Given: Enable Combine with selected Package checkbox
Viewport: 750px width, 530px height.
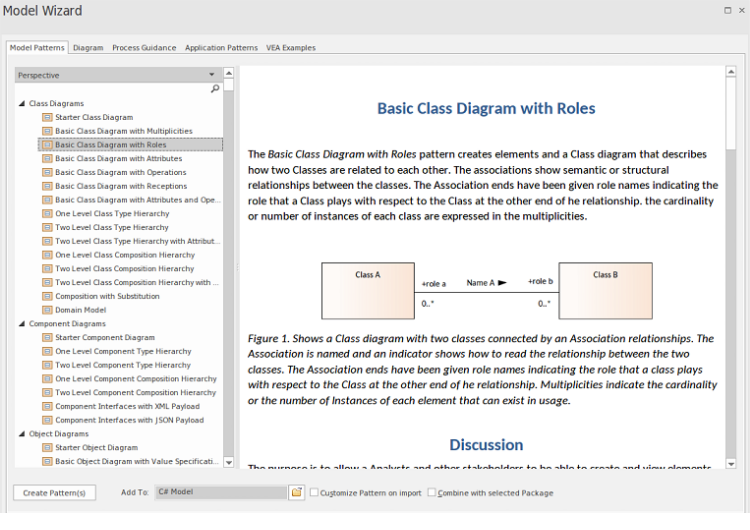Looking at the screenshot, I should pos(431,492).
